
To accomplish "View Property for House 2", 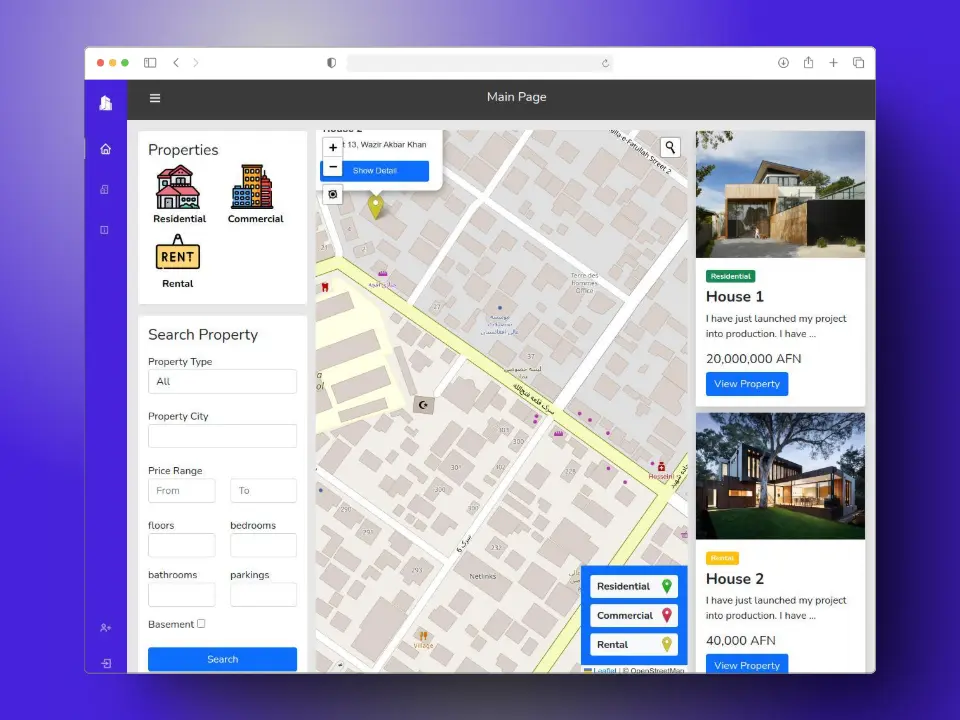I will pos(747,664).
